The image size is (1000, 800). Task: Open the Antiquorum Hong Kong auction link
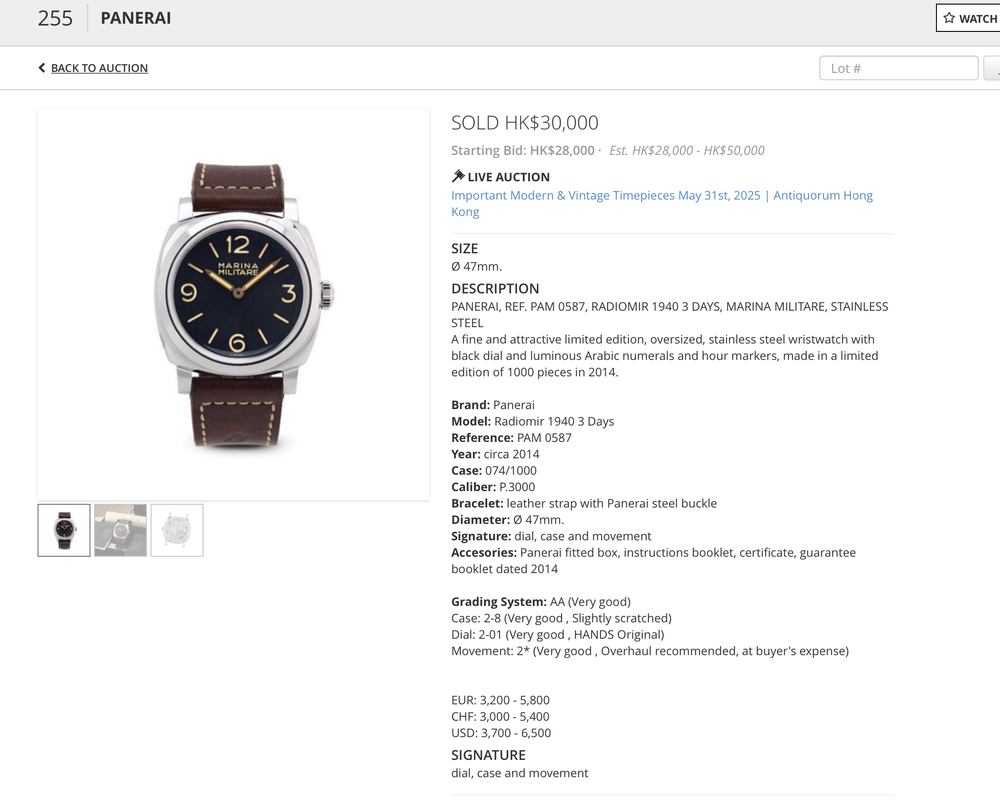661,204
